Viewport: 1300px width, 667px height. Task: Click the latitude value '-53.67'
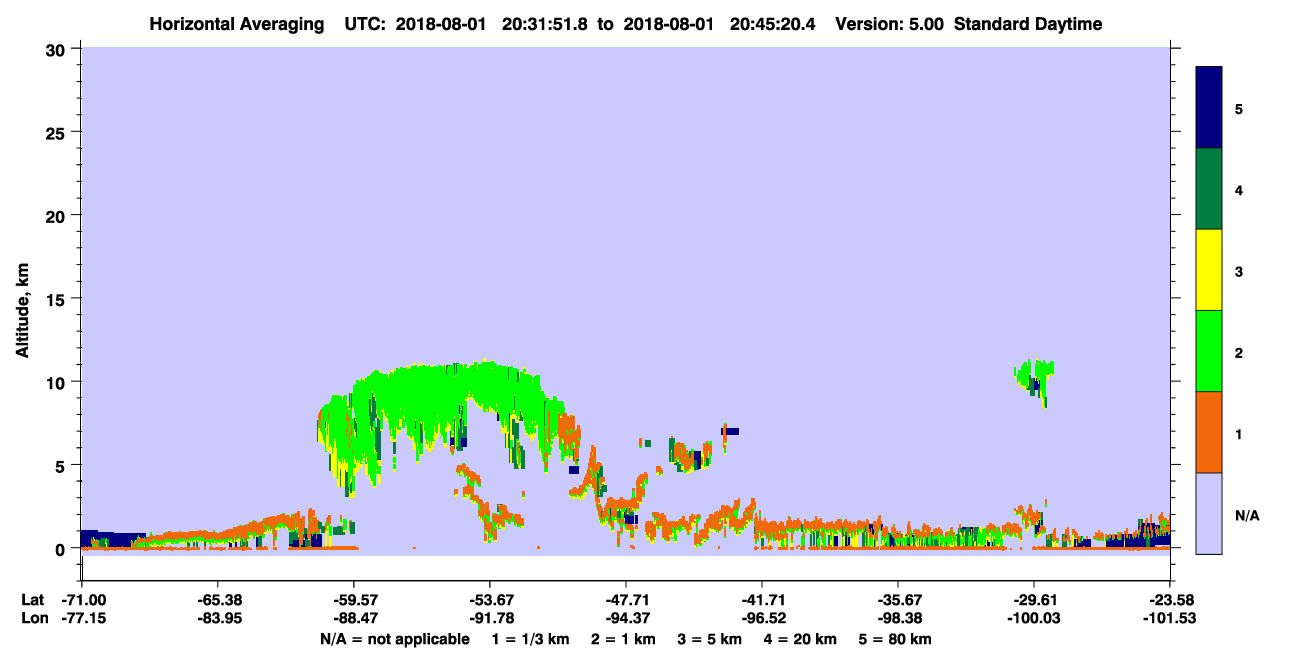pyautogui.click(x=489, y=600)
